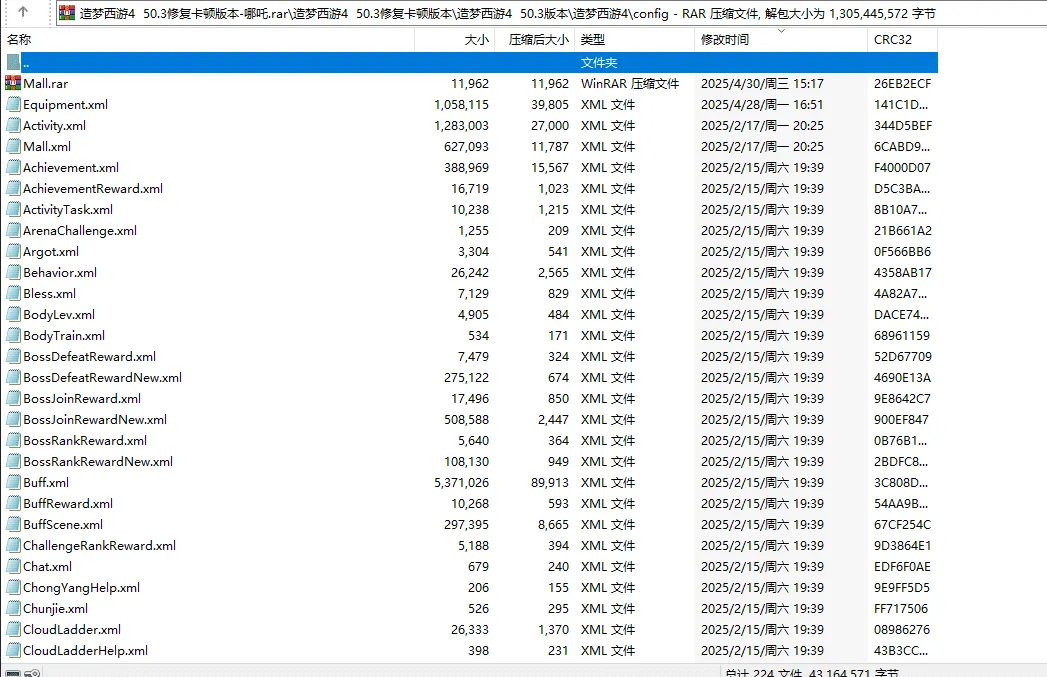Viewport: 1047px width, 677px height.
Task: Click the drive icon in the status bar
Action: point(13,673)
